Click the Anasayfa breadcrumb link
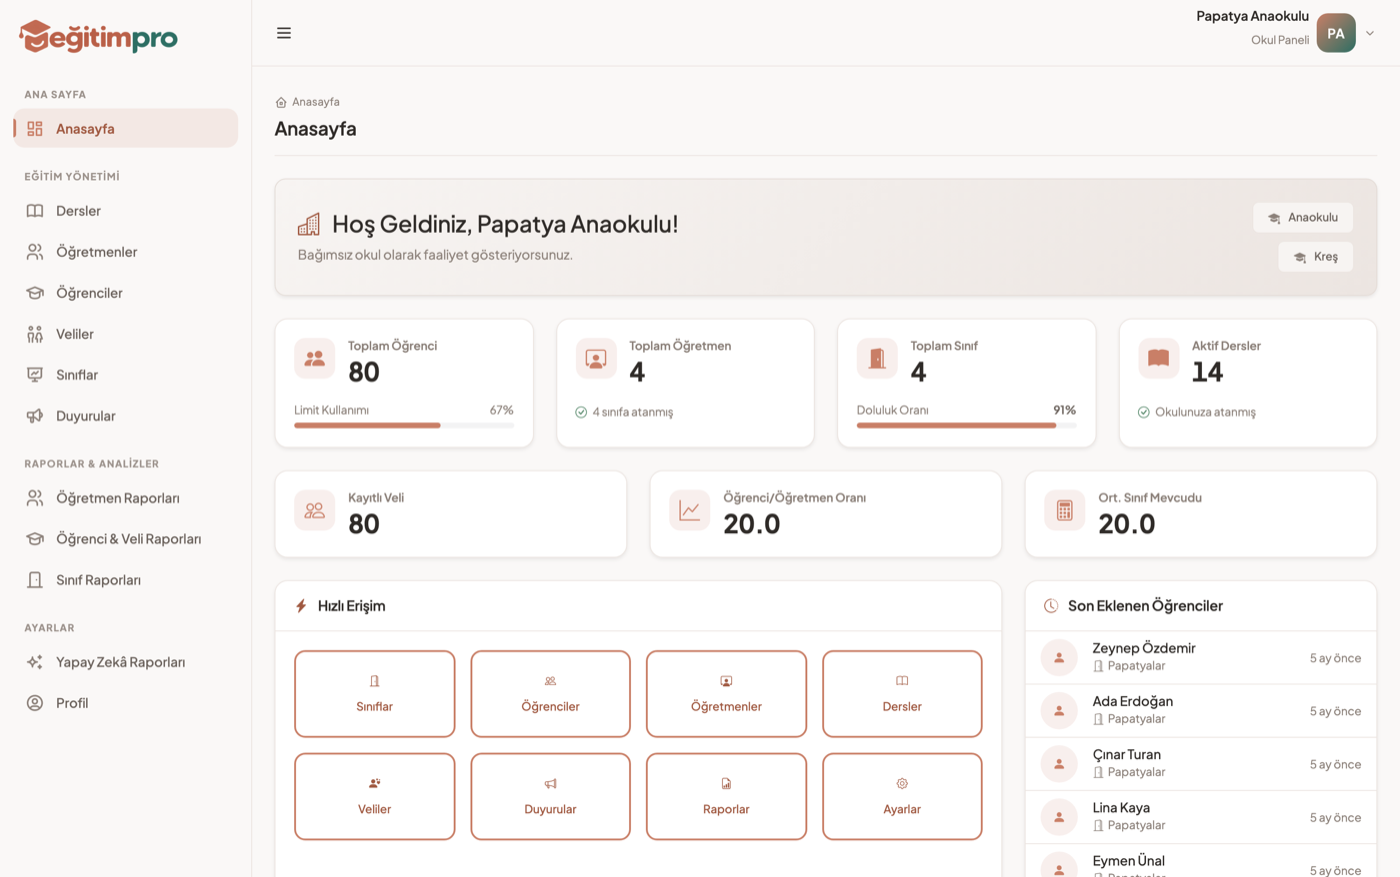This screenshot has width=1400, height=877. pos(315,102)
